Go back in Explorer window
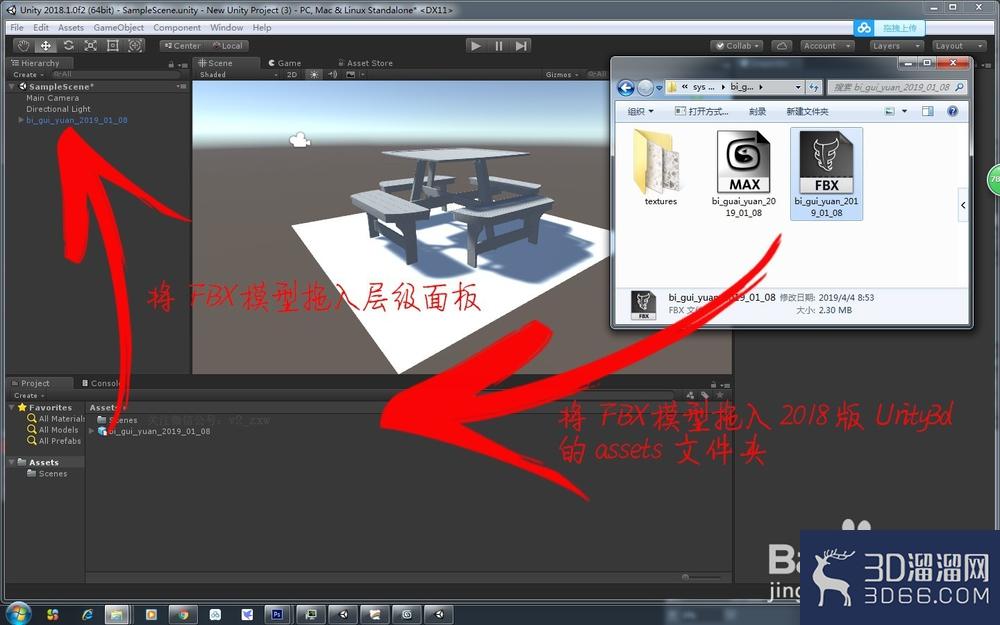The height and width of the screenshot is (625, 1000). [626, 87]
